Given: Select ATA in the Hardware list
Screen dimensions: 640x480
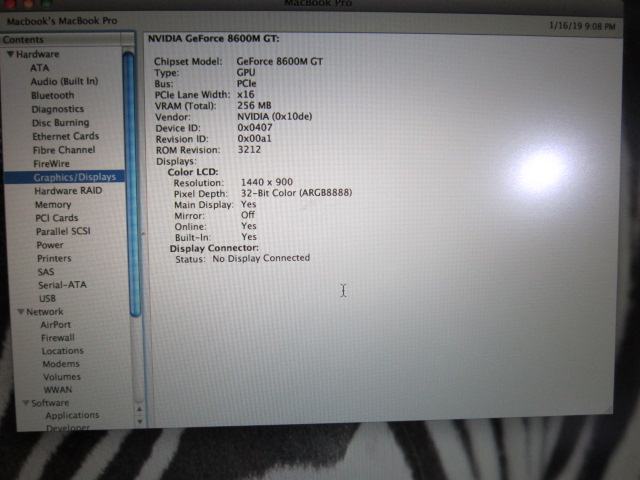Looking at the screenshot, I should [40, 68].
